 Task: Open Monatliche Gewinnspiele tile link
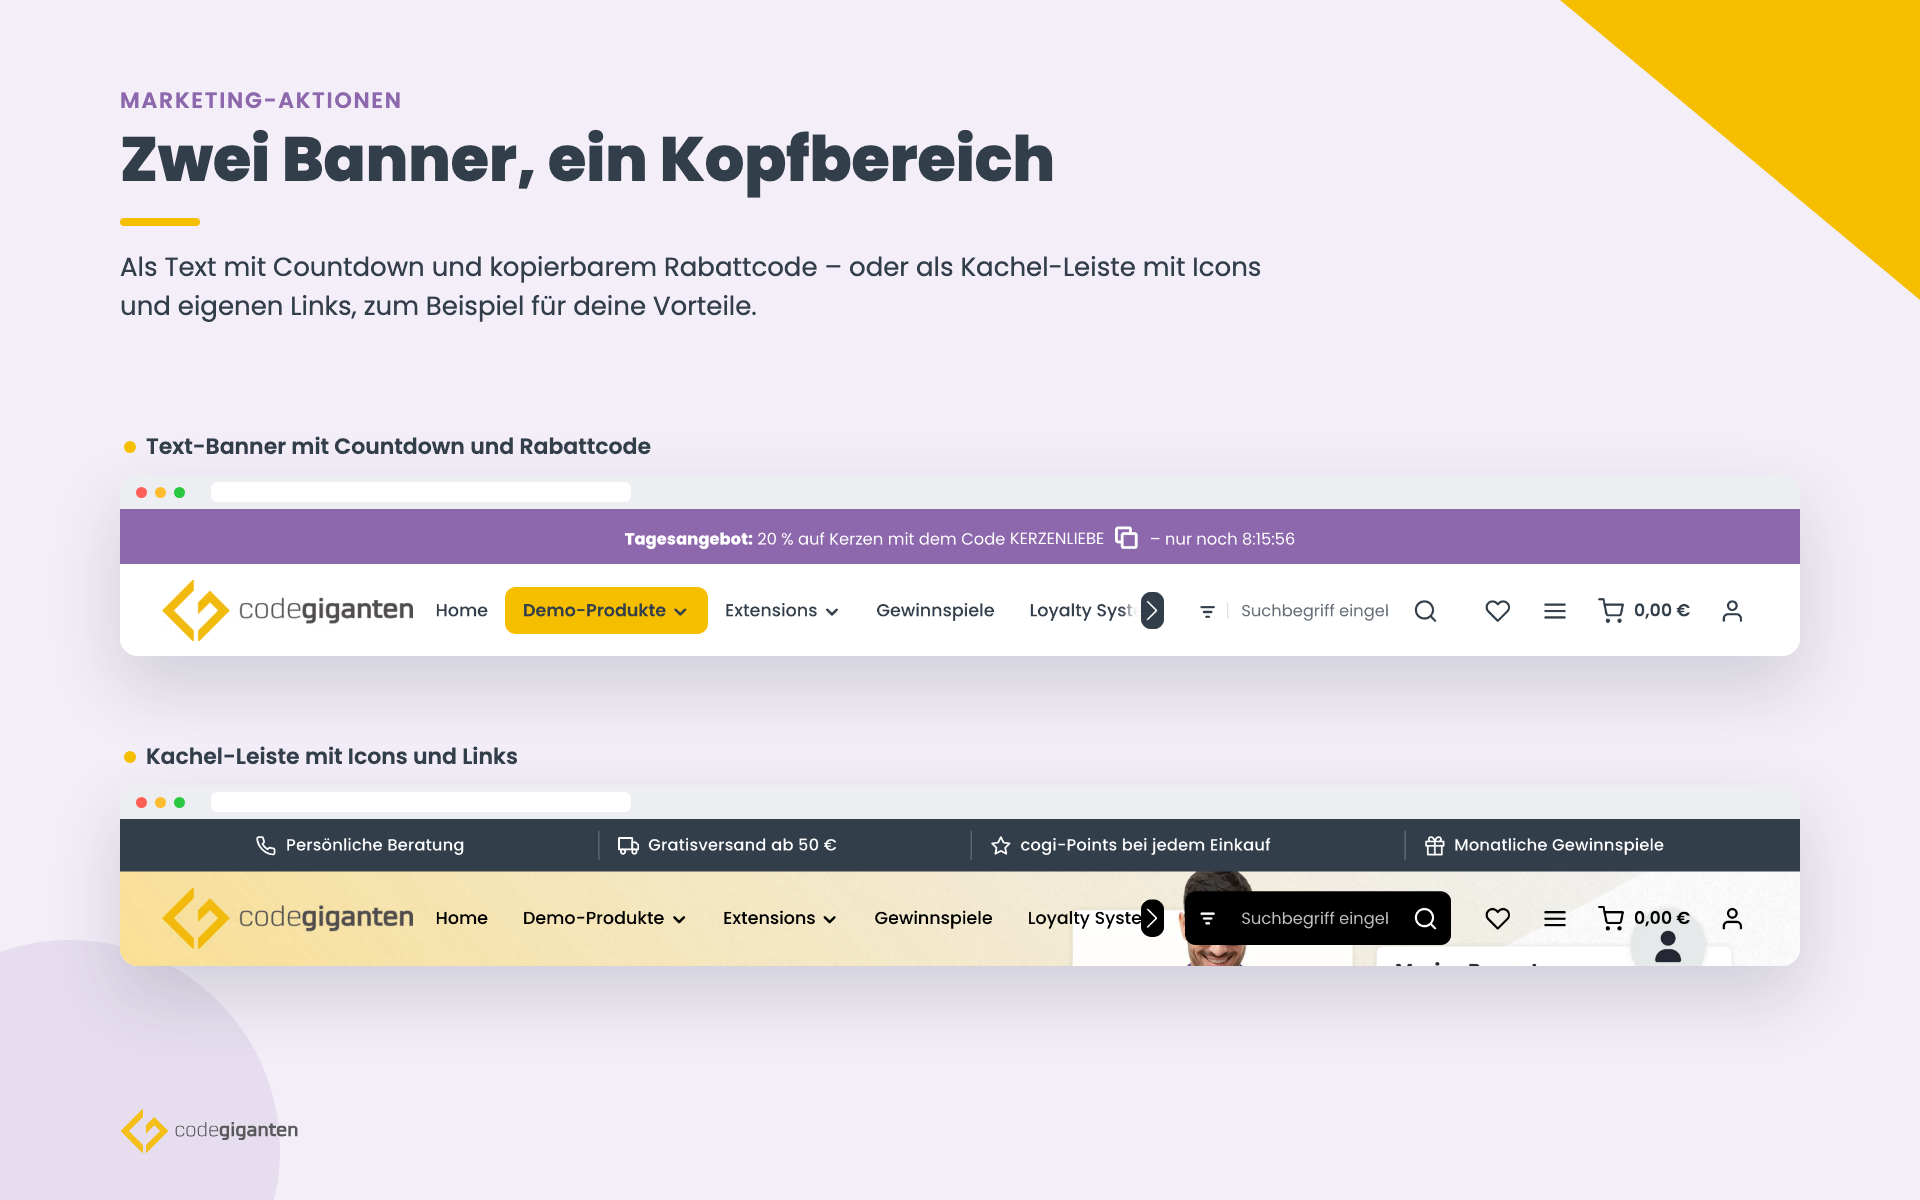coord(1544,845)
